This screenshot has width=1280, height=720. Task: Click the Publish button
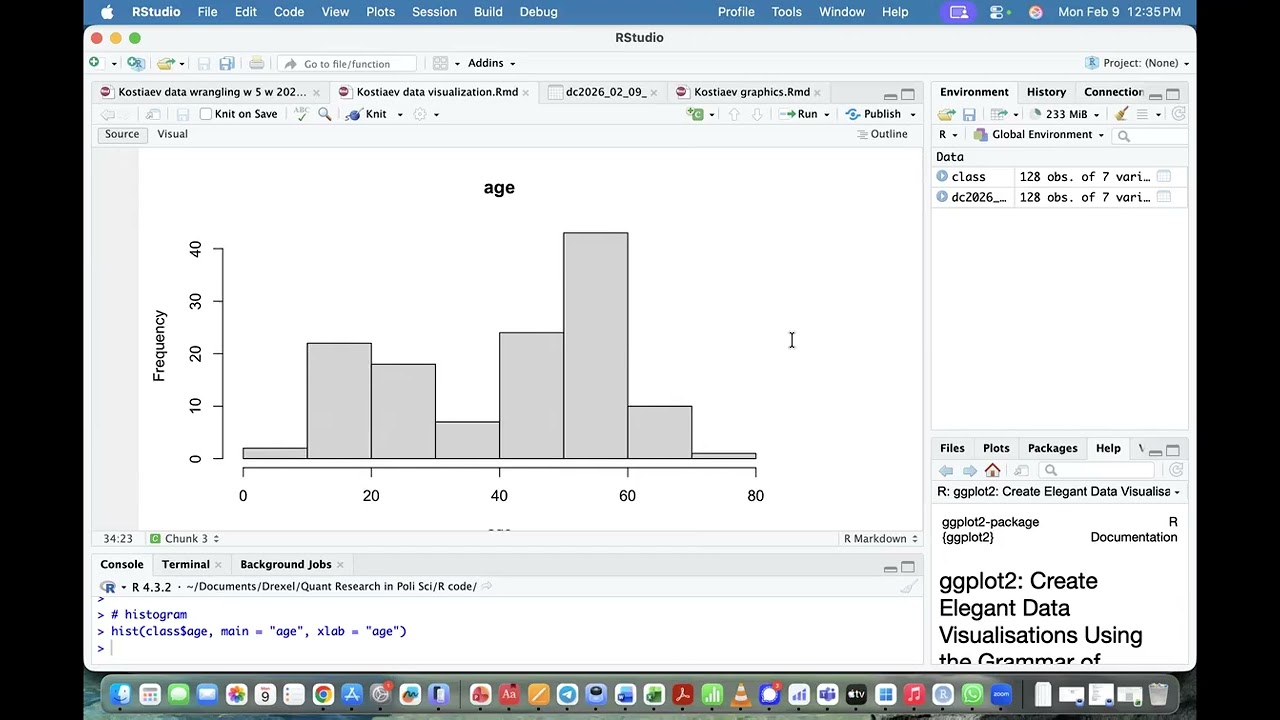click(874, 114)
